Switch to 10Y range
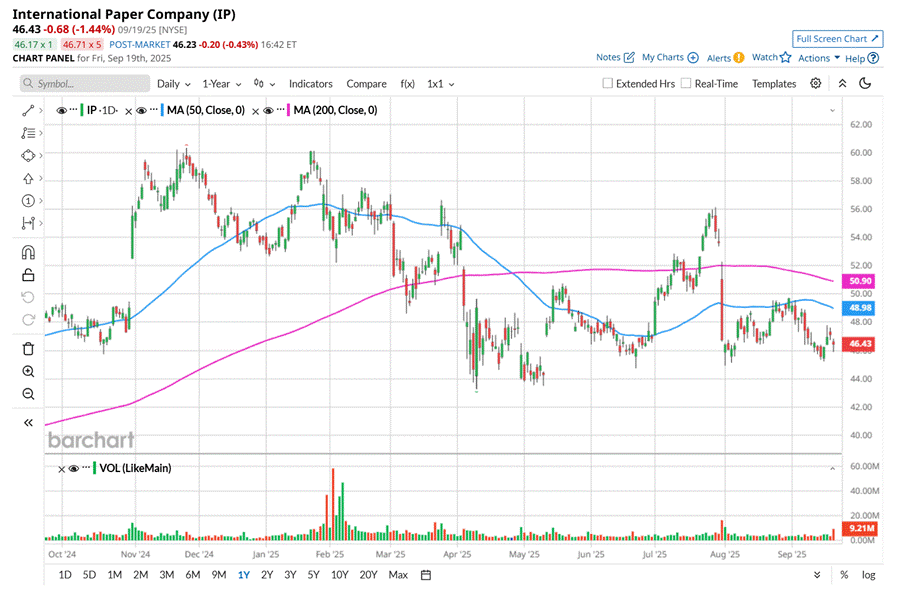 click(x=339, y=575)
